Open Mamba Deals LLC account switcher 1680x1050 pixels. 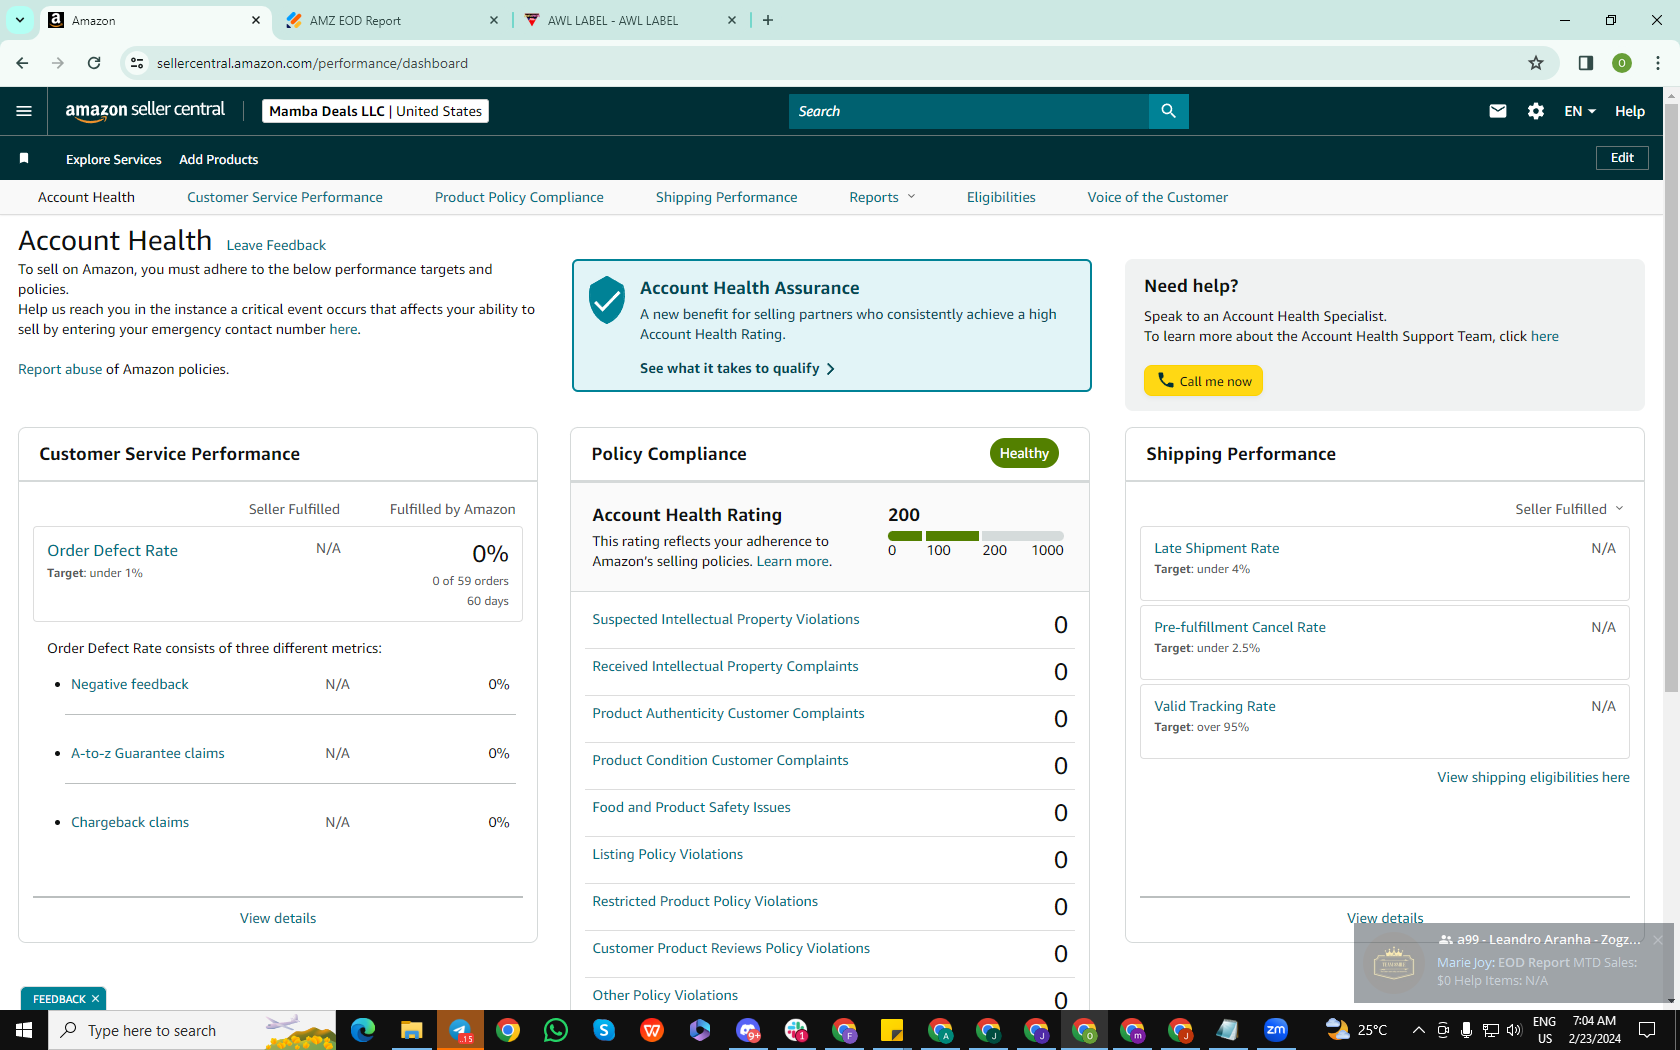click(375, 111)
